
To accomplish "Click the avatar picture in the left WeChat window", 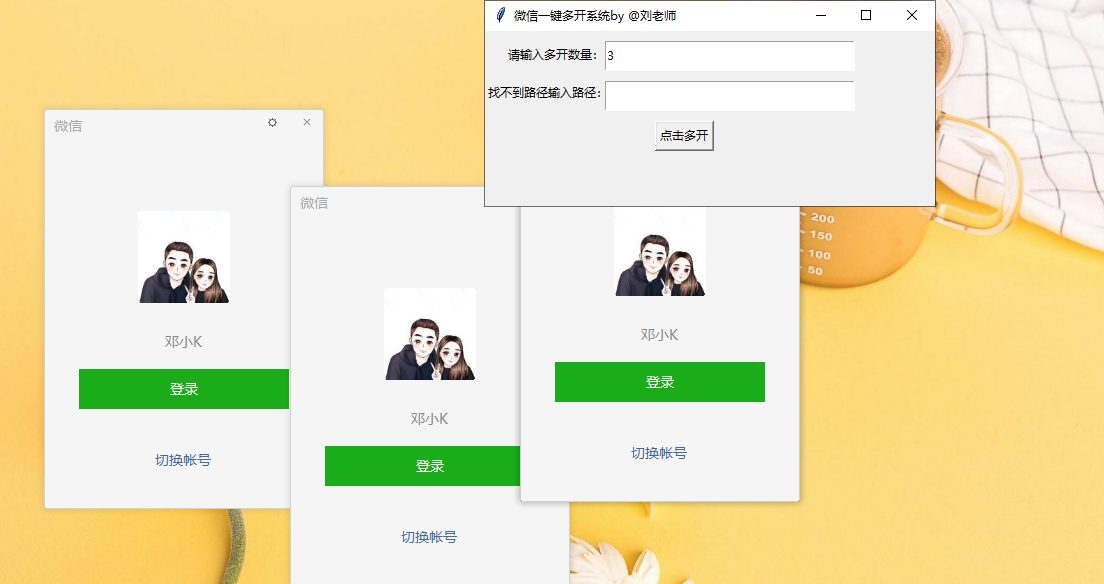I will [x=184, y=257].
